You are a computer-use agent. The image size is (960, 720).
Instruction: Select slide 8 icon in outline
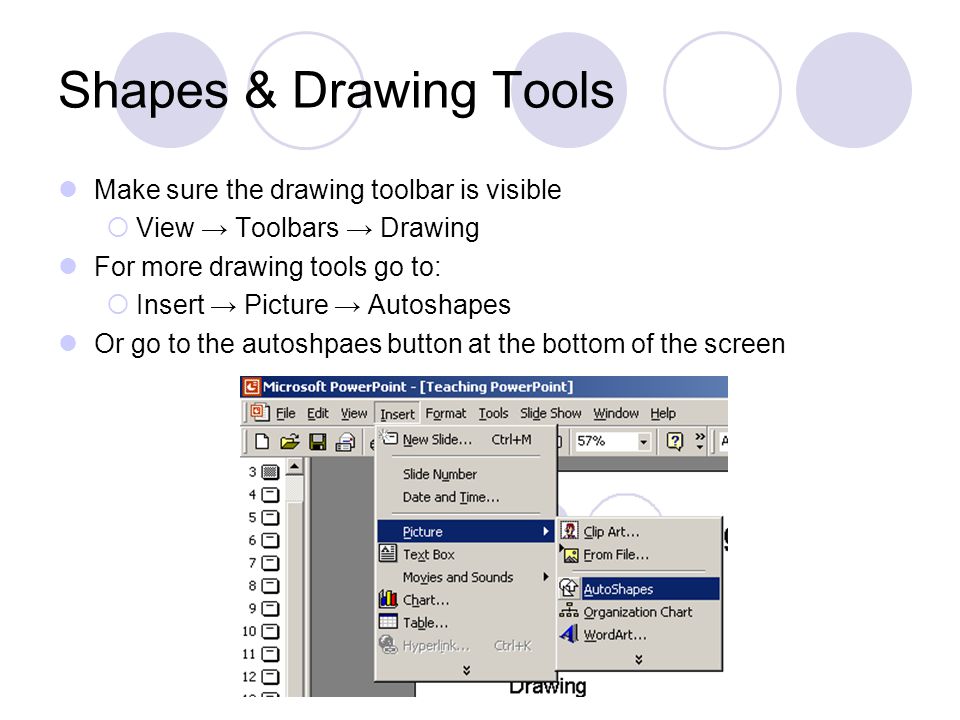[270, 585]
